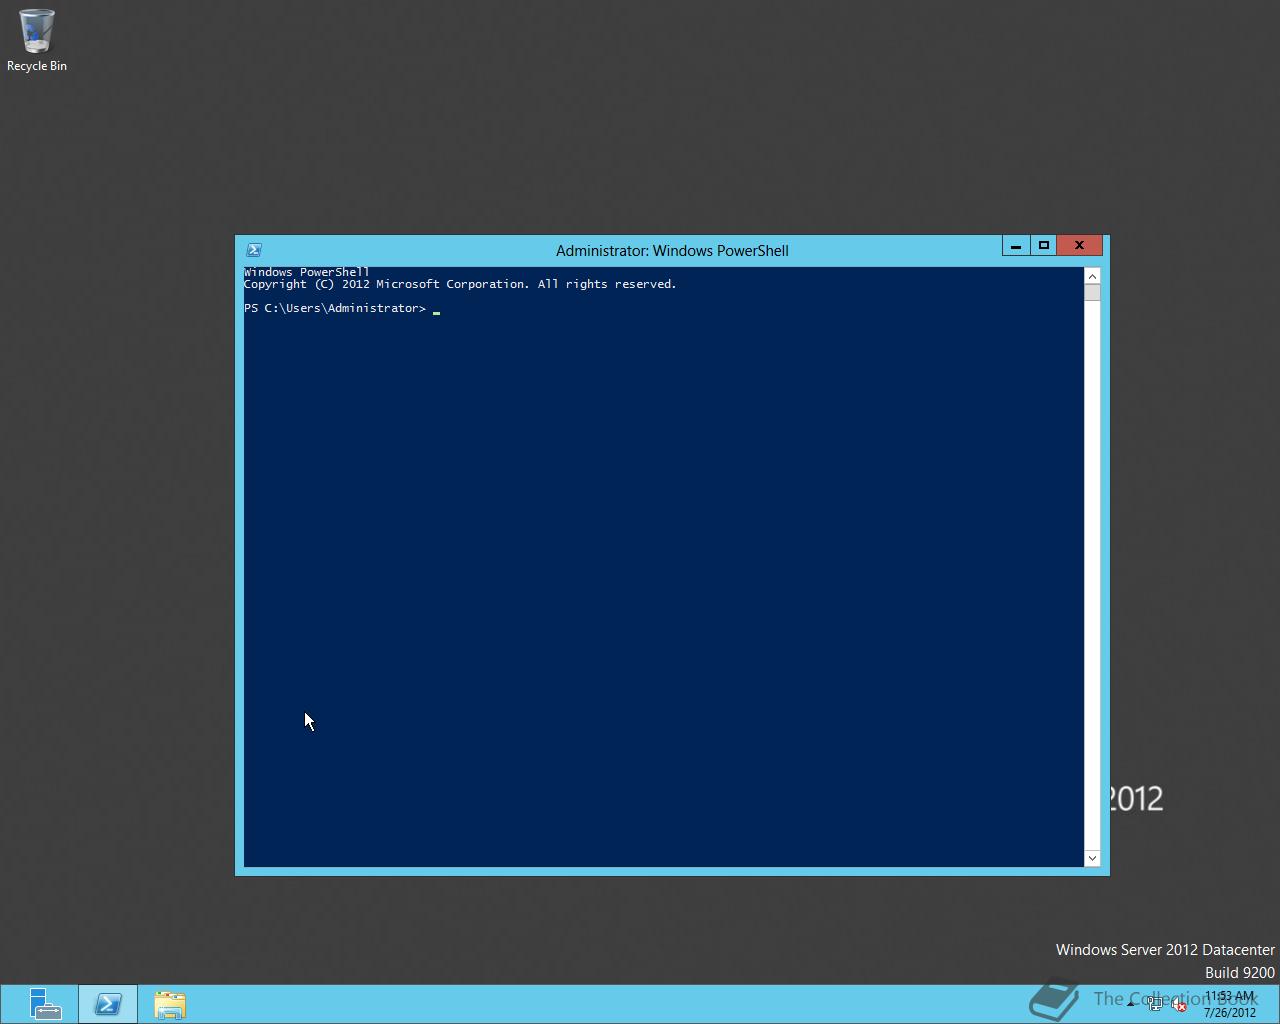The width and height of the screenshot is (1280, 1024).
Task: Click the PowerShell scrollbar down arrow
Action: pos(1092,858)
